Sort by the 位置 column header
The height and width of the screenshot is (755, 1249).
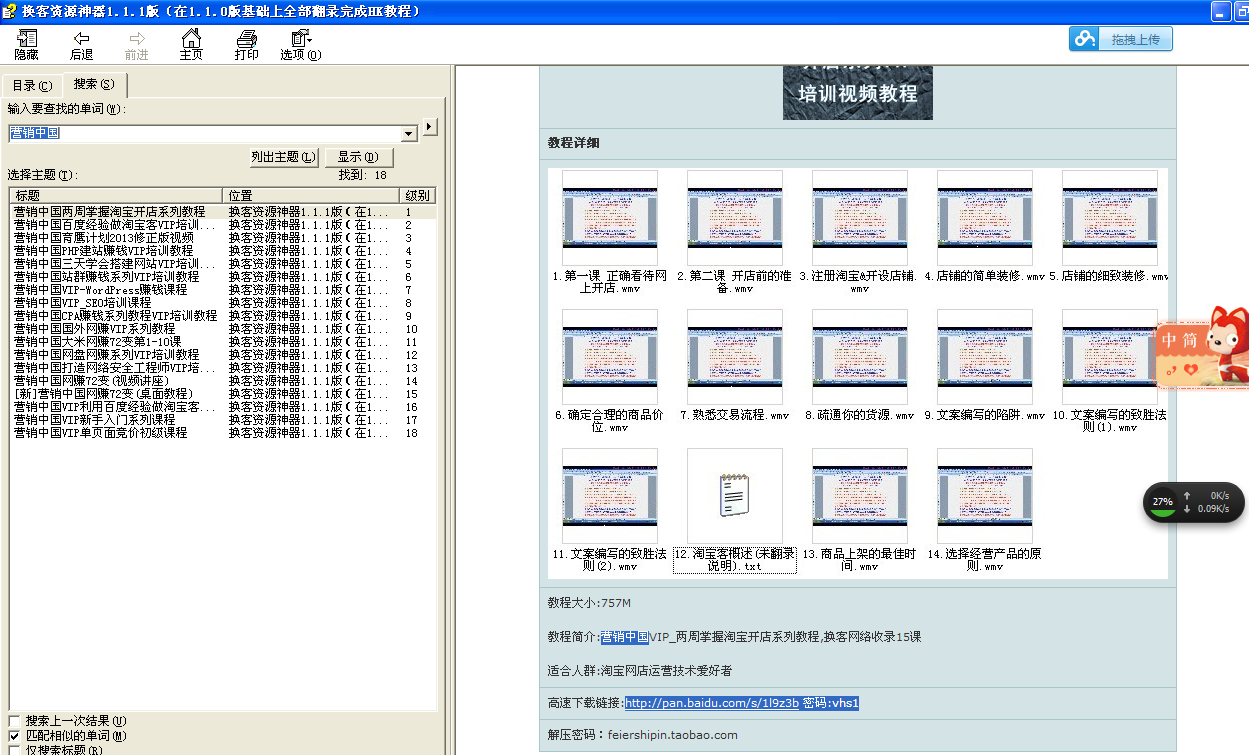[x=311, y=195]
